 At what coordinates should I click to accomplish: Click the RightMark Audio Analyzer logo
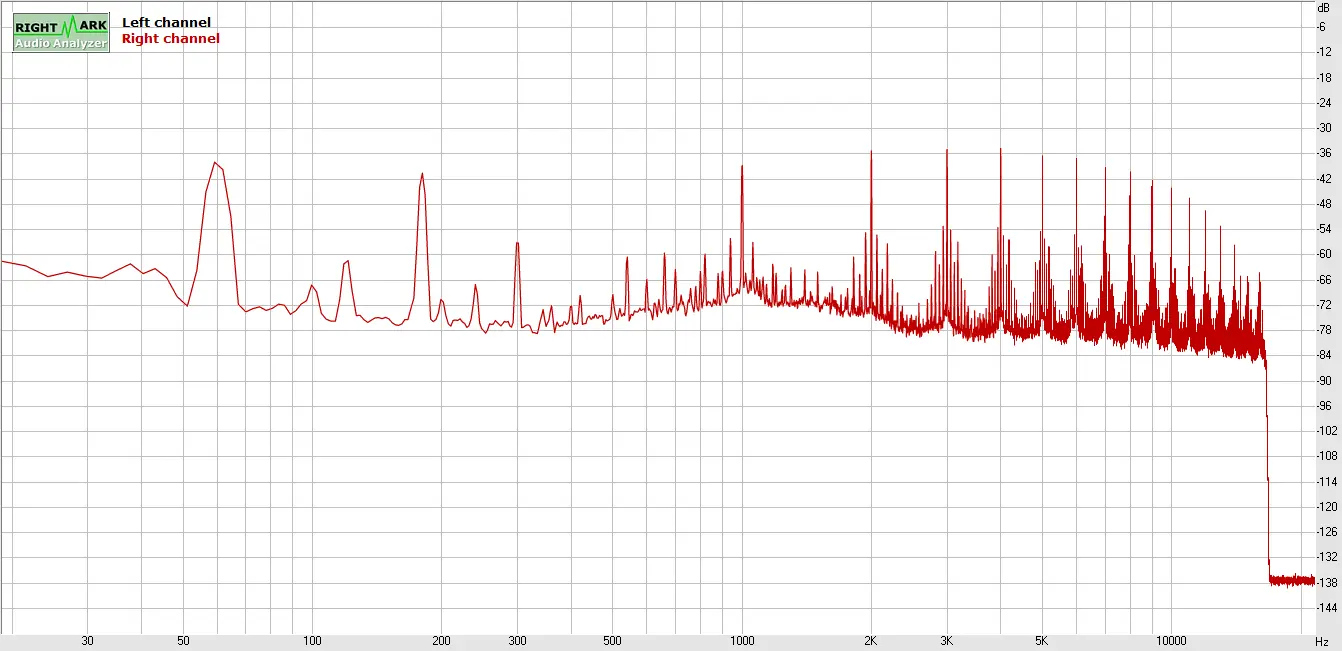click(x=61, y=32)
